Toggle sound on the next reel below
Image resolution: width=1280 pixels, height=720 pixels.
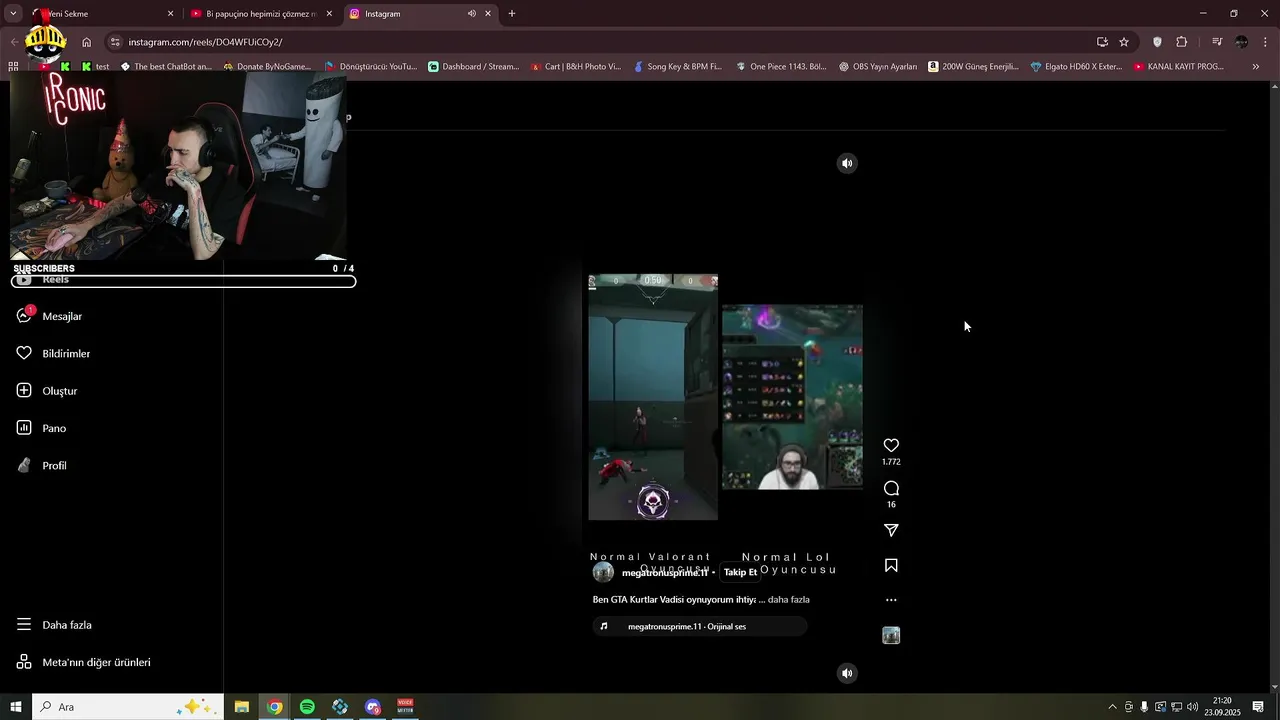(x=847, y=673)
